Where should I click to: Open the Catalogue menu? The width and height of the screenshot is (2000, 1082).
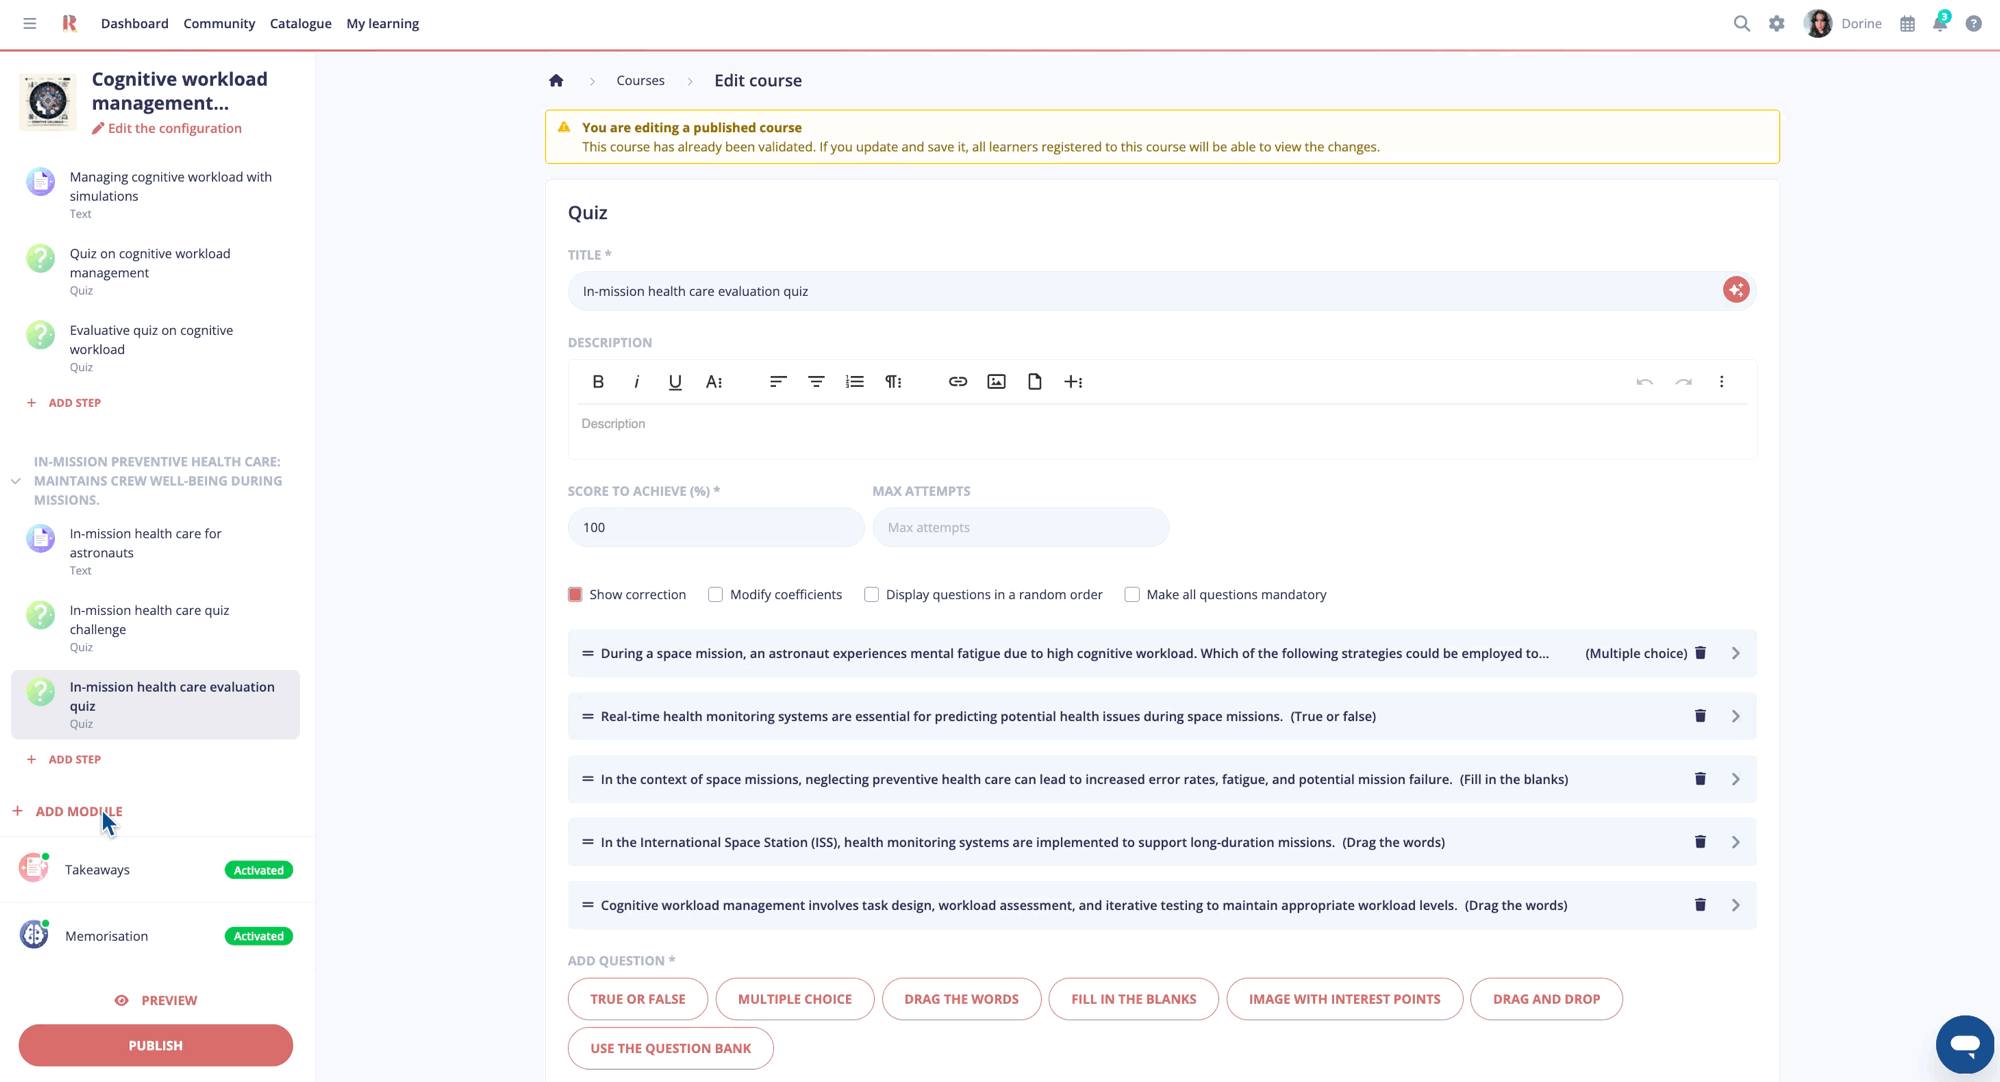tap(300, 23)
